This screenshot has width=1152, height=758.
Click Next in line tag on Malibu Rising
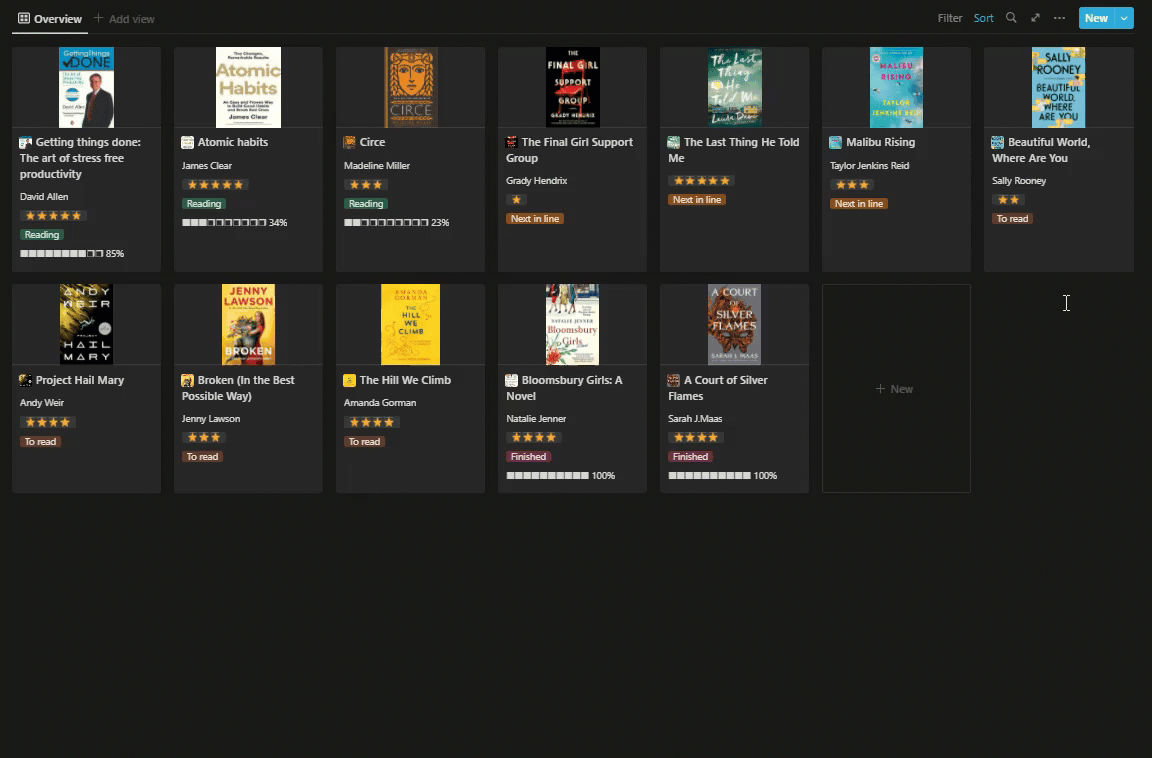[859, 203]
